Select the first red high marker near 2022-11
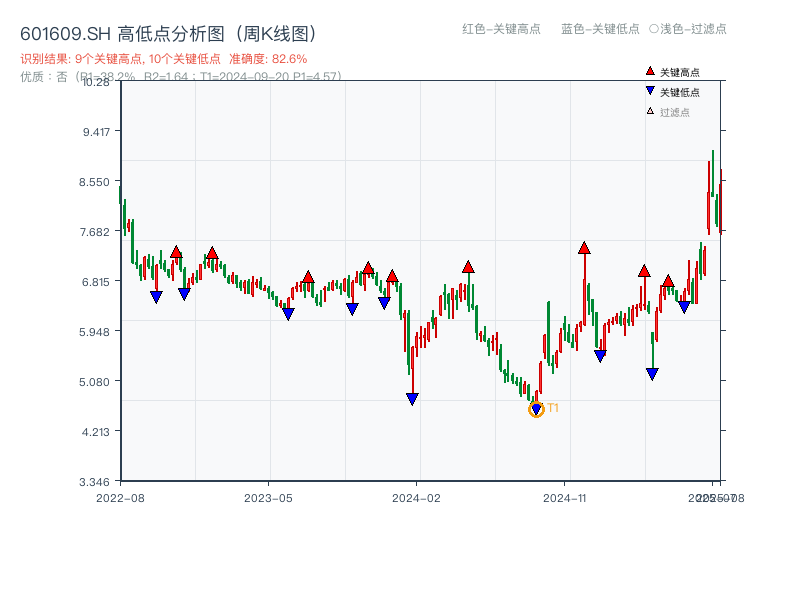800x600 pixels. (176, 252)
